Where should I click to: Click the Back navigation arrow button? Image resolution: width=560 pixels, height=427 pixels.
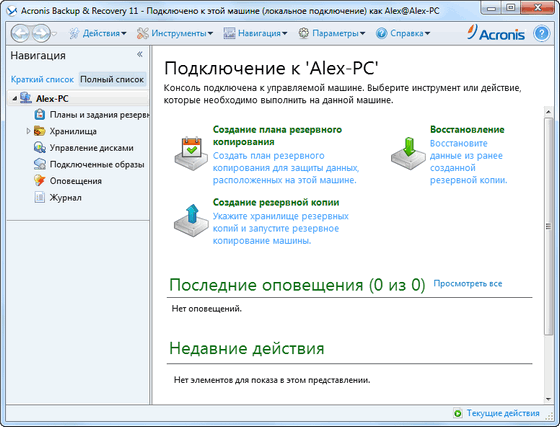pos(20,34)
